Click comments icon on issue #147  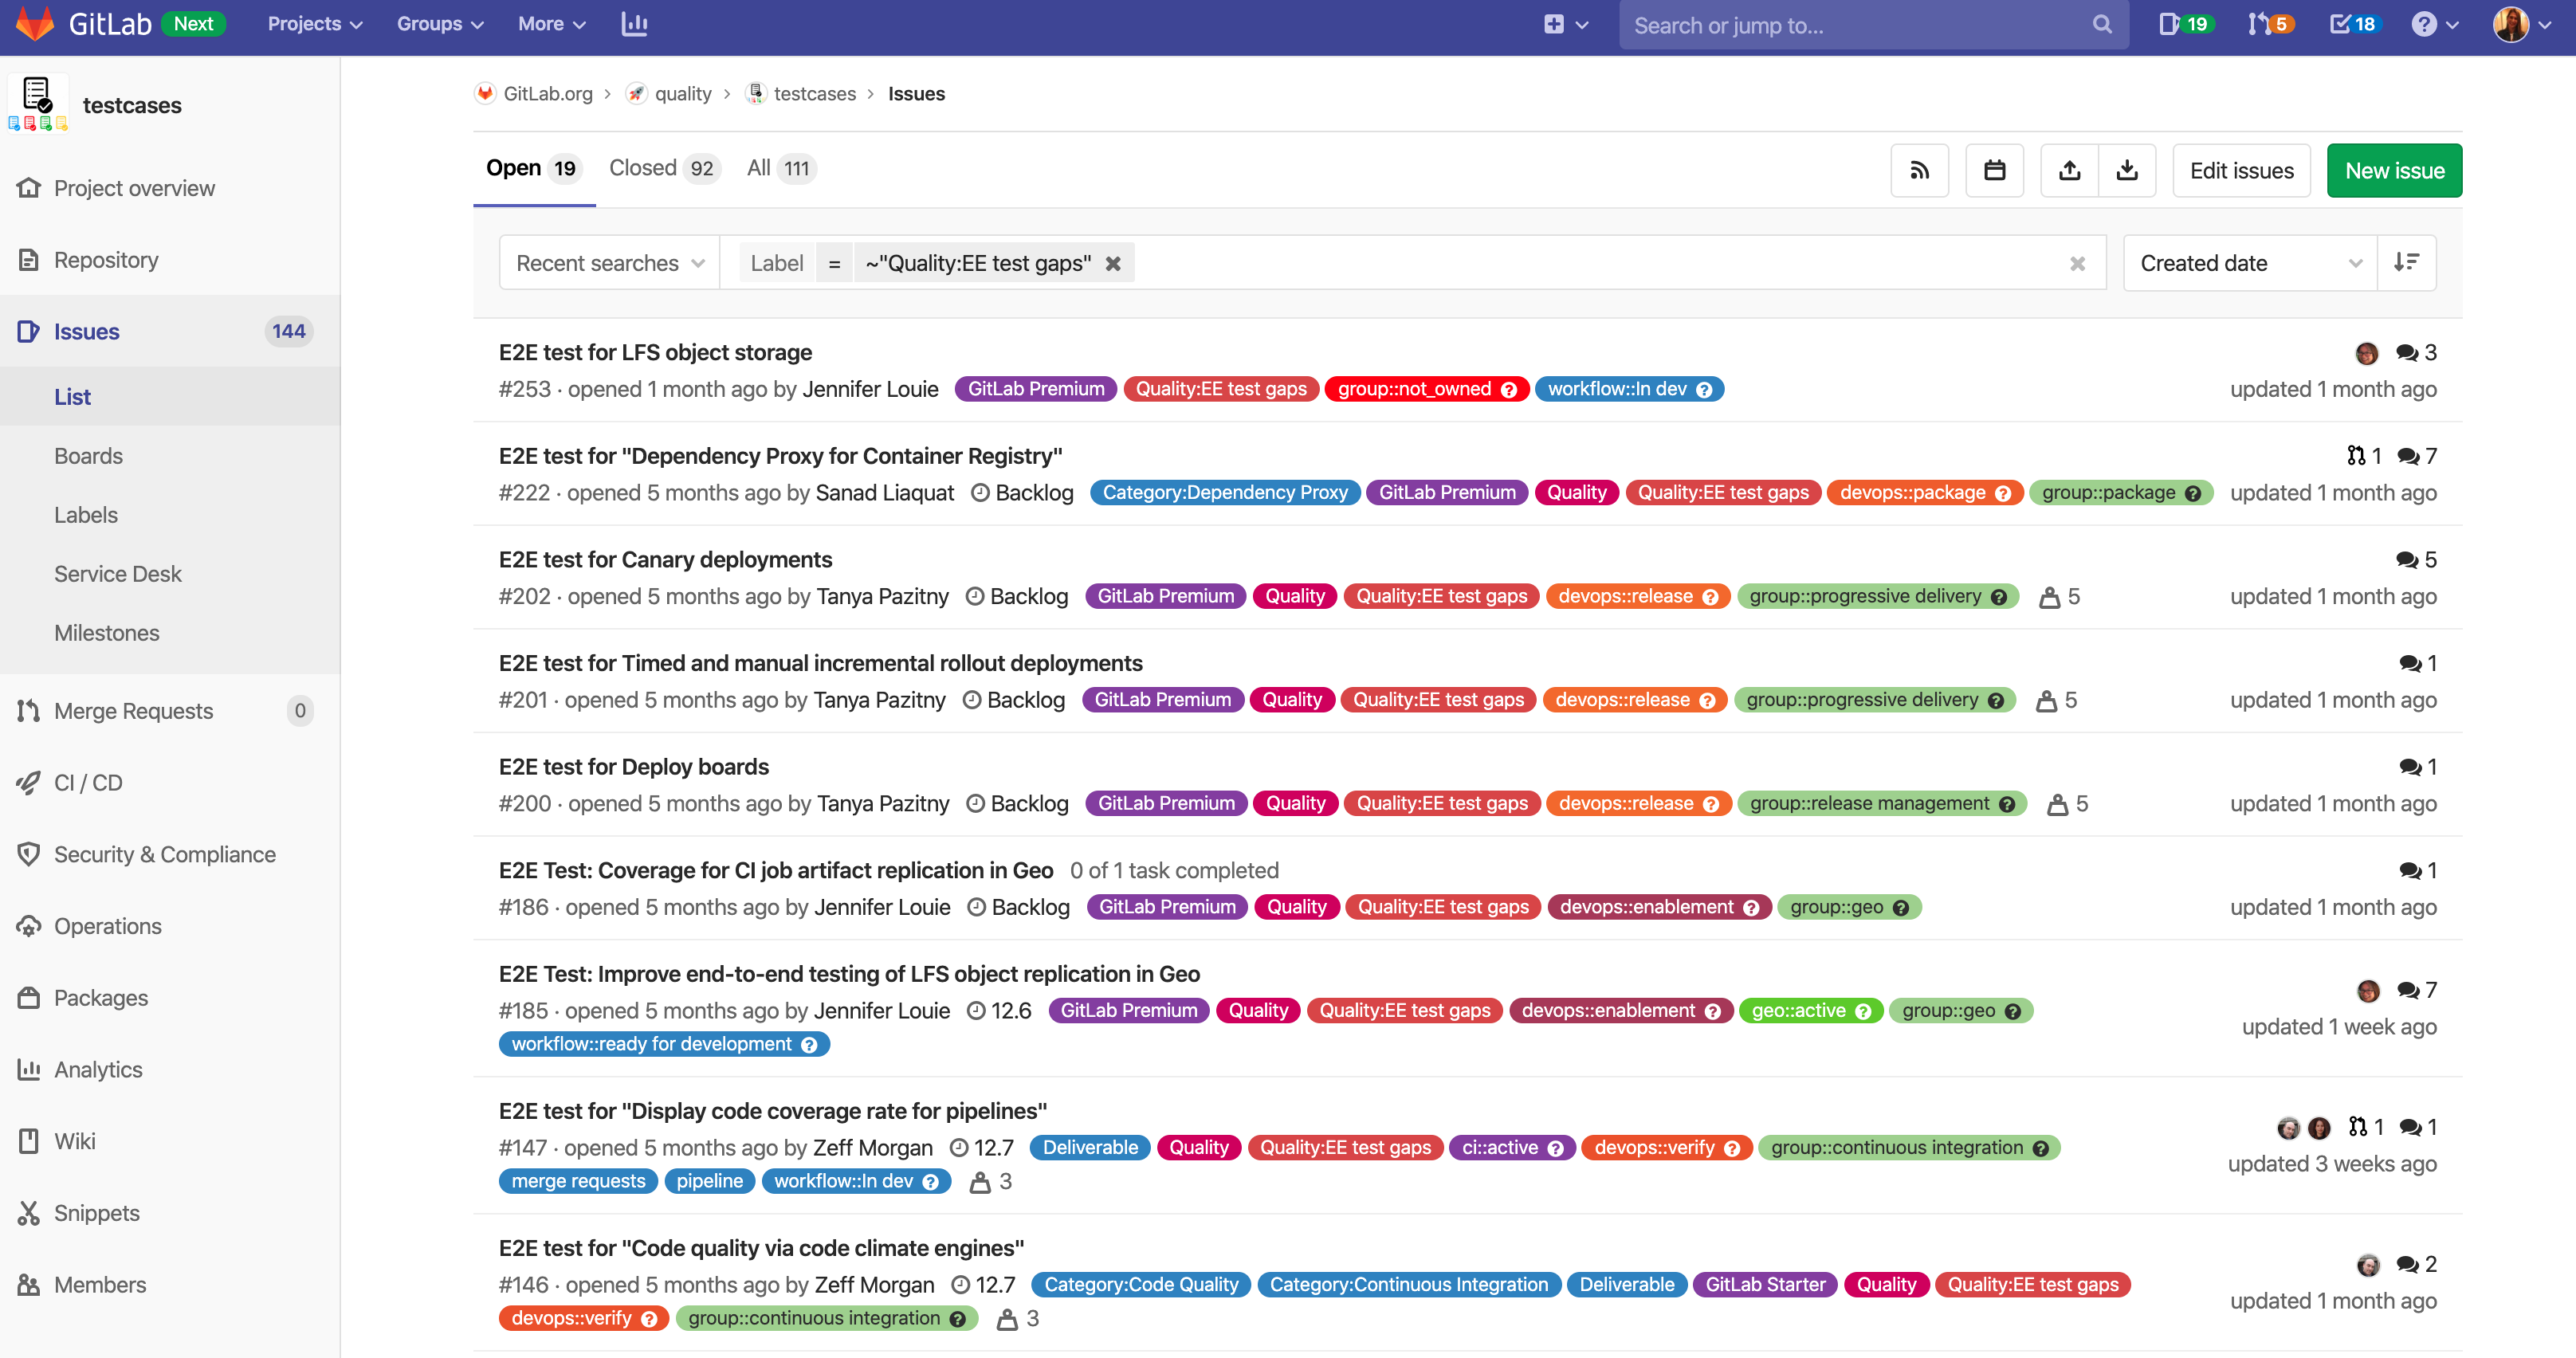[x=2410, y=1128]
